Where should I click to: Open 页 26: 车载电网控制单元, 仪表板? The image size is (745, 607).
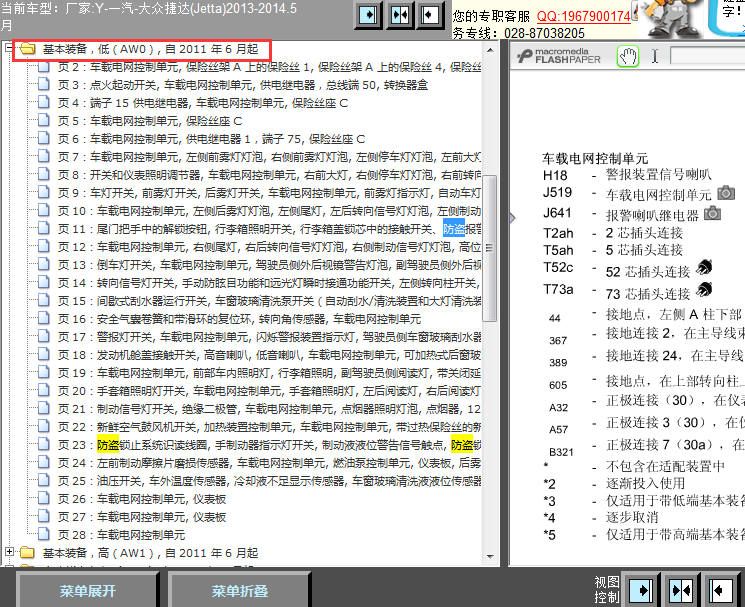coord(142,499)
